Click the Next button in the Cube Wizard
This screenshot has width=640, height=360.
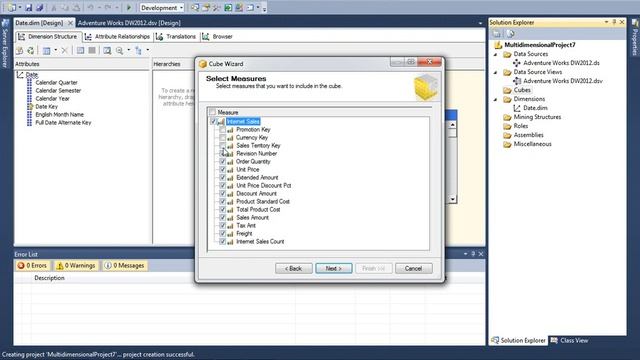pyautogui.click(x=333, y=269)
